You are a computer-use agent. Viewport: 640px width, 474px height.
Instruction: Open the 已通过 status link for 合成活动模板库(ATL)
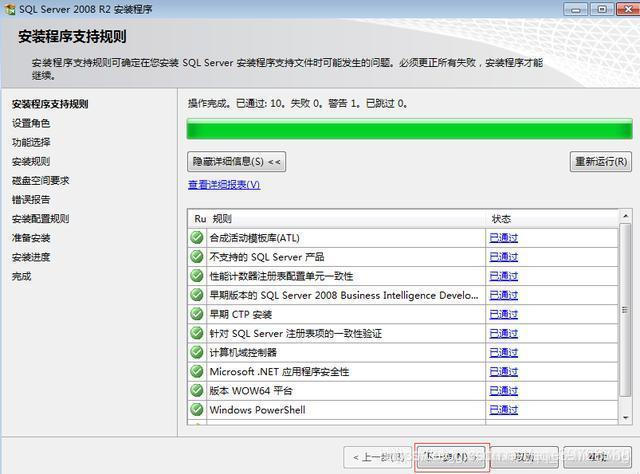pos(504,238)
